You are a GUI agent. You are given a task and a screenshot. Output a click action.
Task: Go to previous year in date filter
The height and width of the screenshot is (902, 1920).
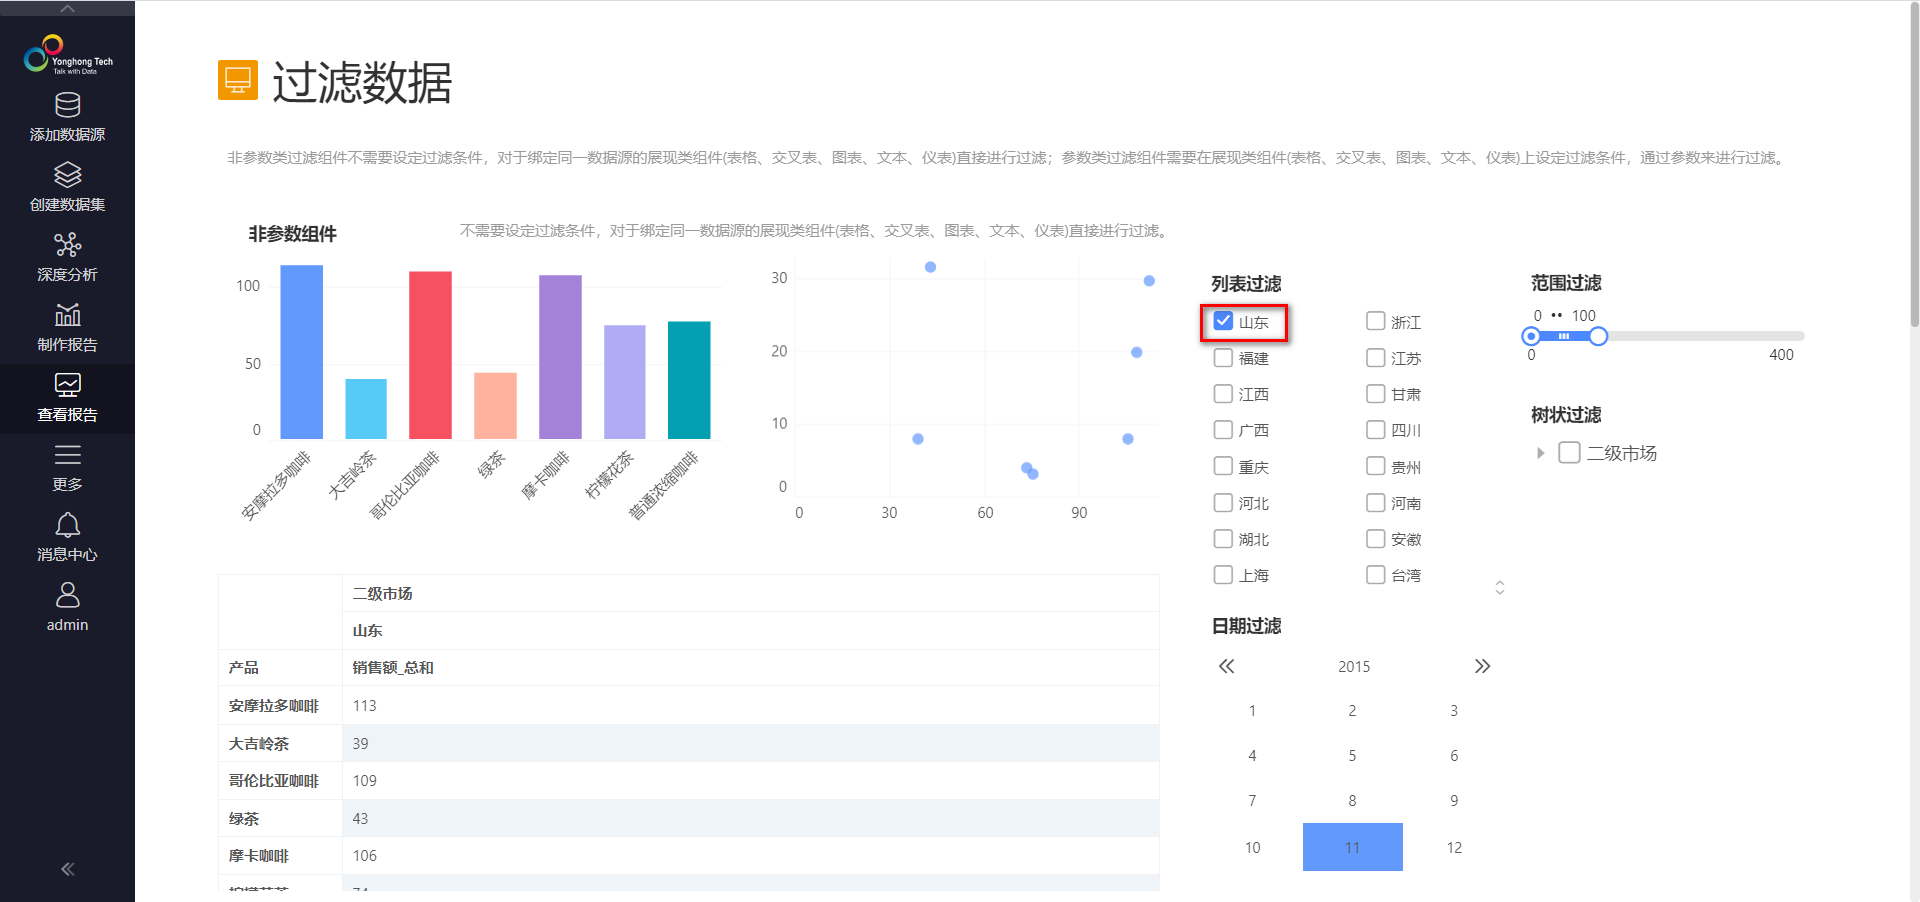(1227, 666)
